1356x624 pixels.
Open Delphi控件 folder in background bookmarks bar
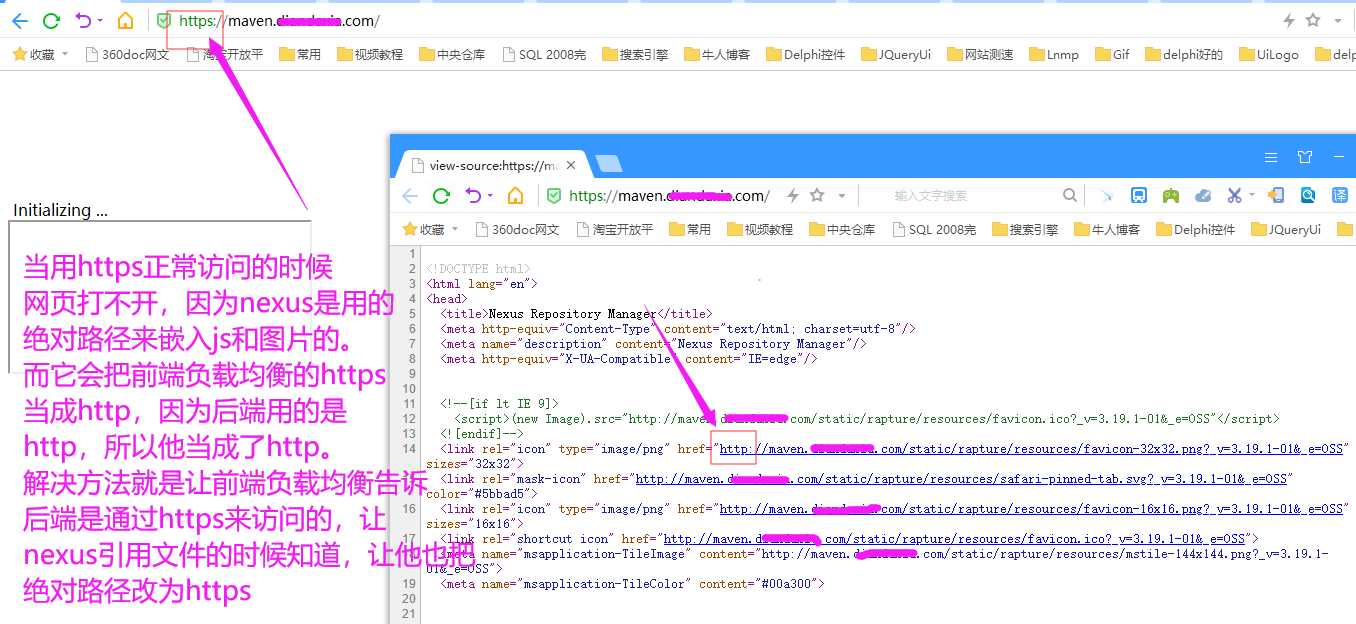(805, 54)
